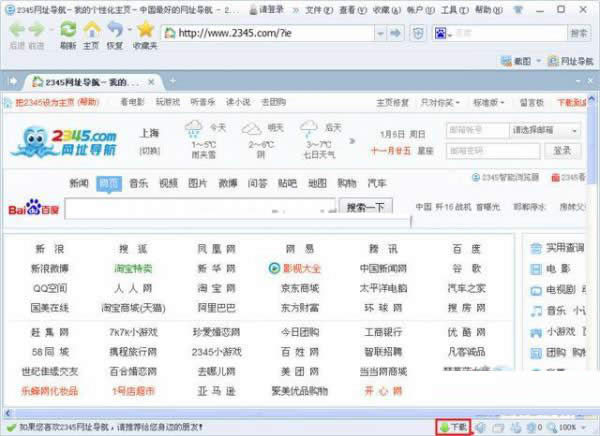Expand the zoom level dropdown arrow
The height and width of the screenshot is (436, 600).
pyautogui.click(x=584, y=427)
